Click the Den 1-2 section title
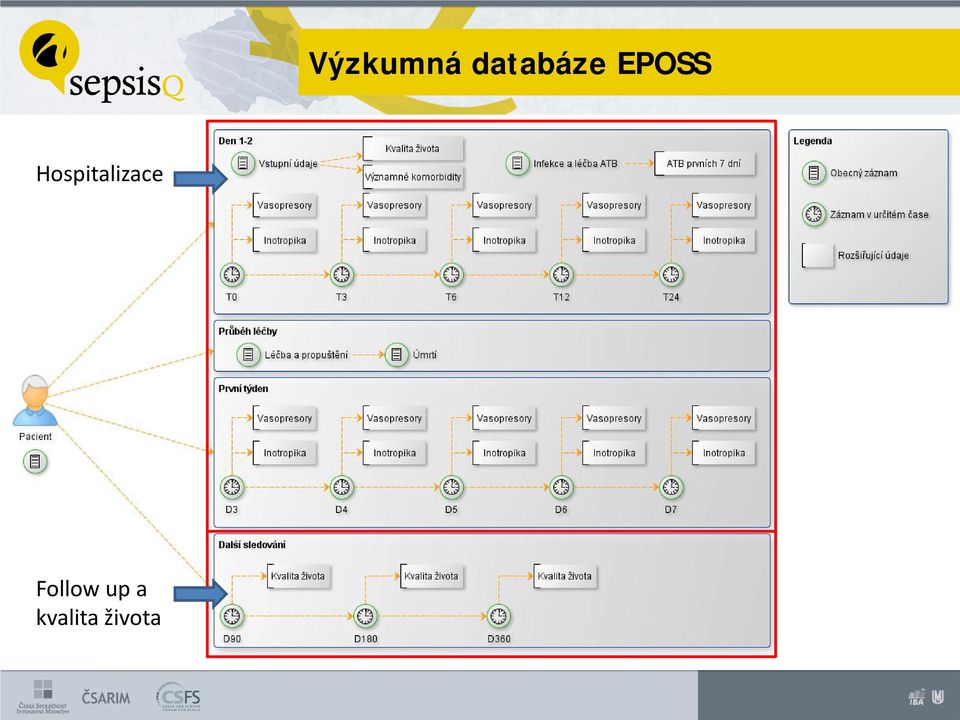 pyautogui.click(x=236, y=141)
